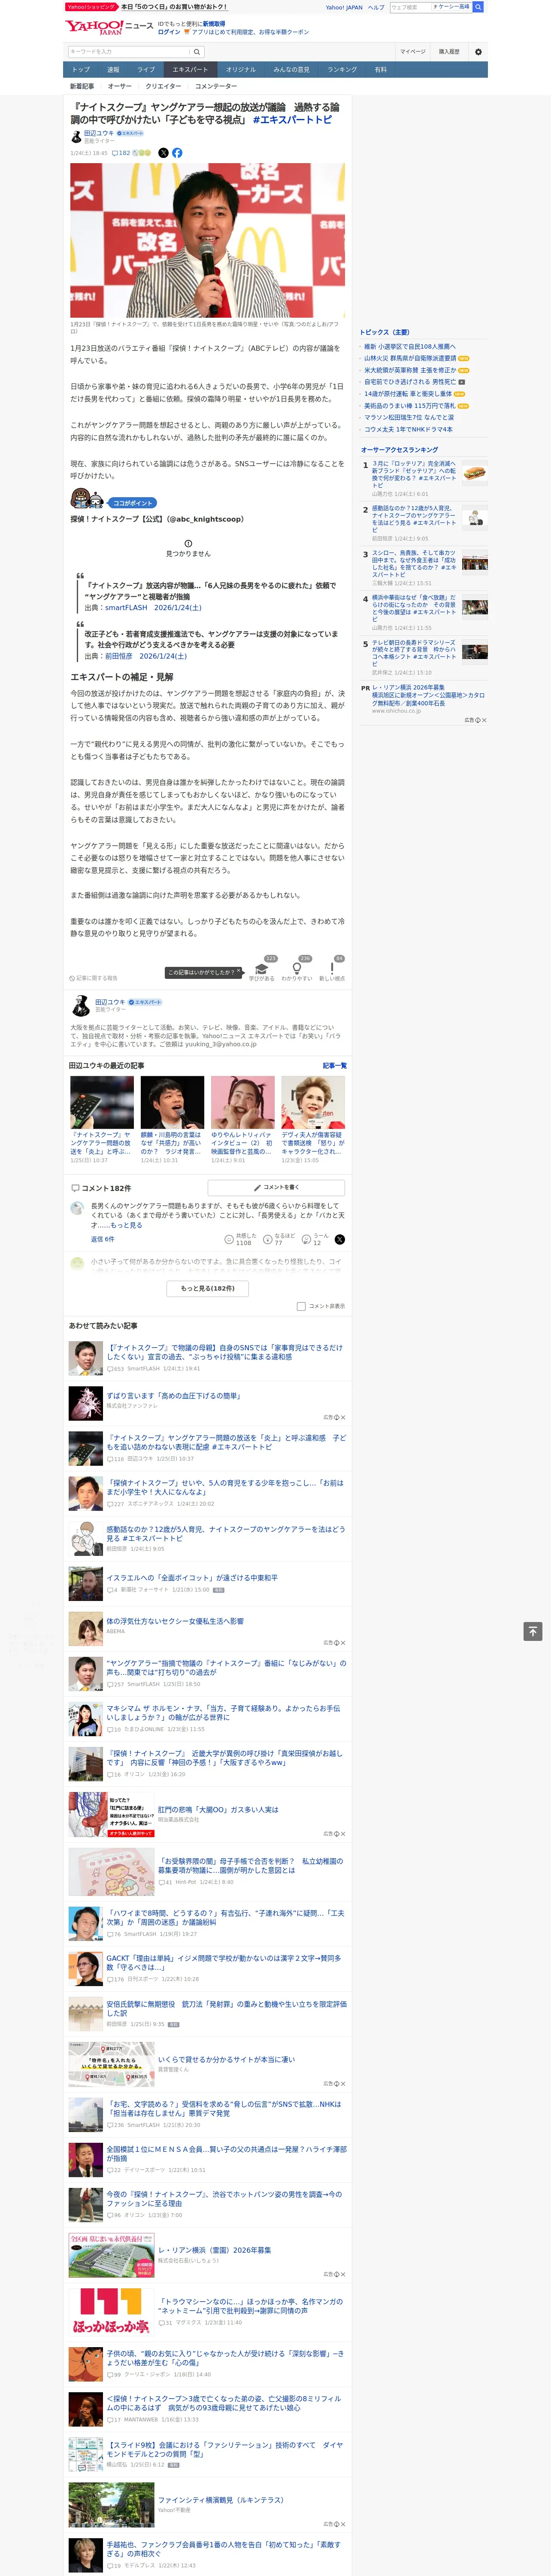The image size is (551, 2576).
Task: Click the scroll-to-top arrow button
Action: point(533,1631)
